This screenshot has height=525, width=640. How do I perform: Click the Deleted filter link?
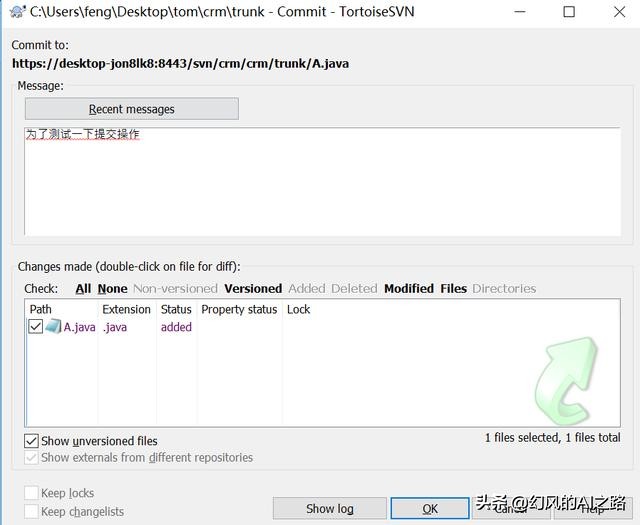(354, 289)
